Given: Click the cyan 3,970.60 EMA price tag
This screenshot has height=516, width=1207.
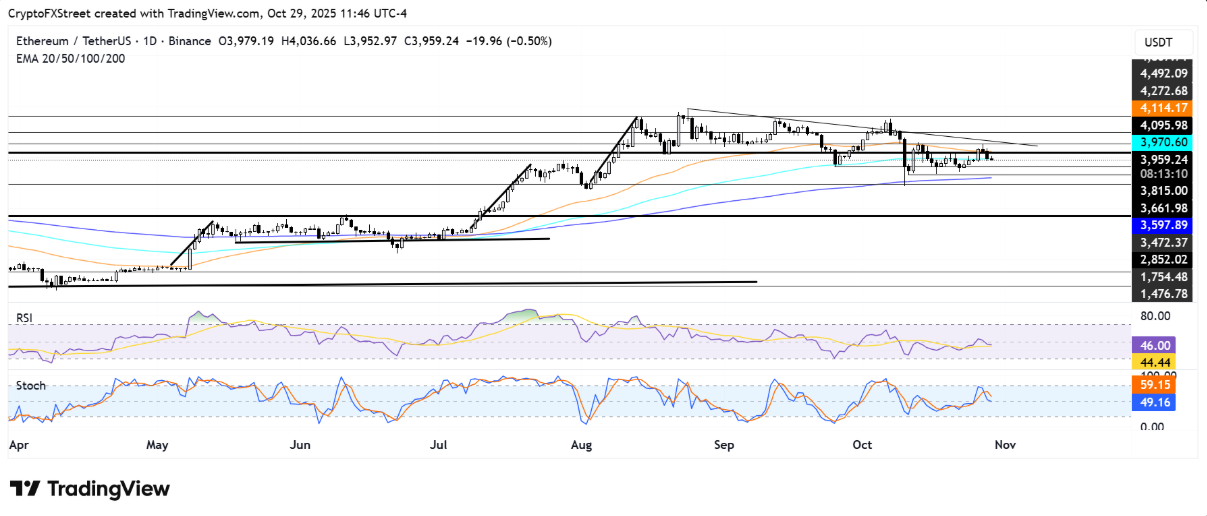Looking at the screenshot, I should 1163,143.
